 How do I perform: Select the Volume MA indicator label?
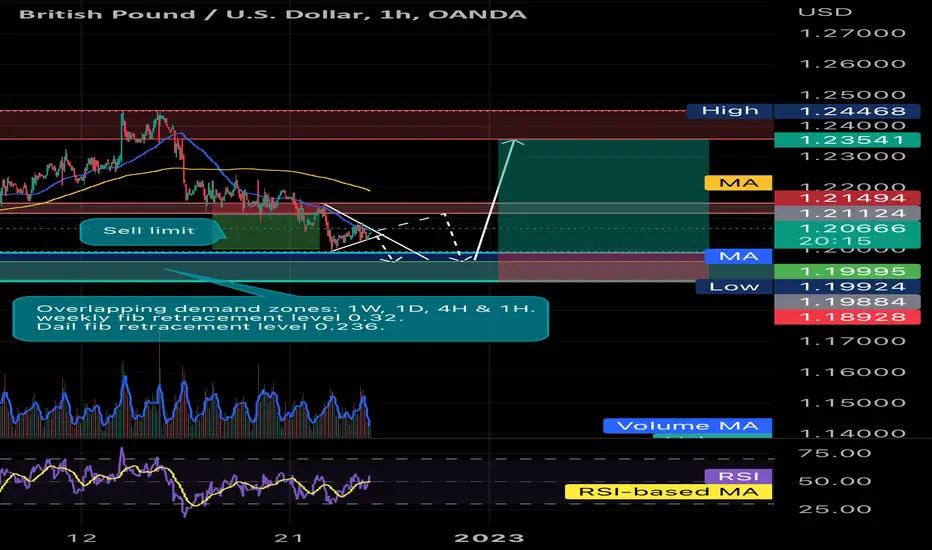[688, 426]
